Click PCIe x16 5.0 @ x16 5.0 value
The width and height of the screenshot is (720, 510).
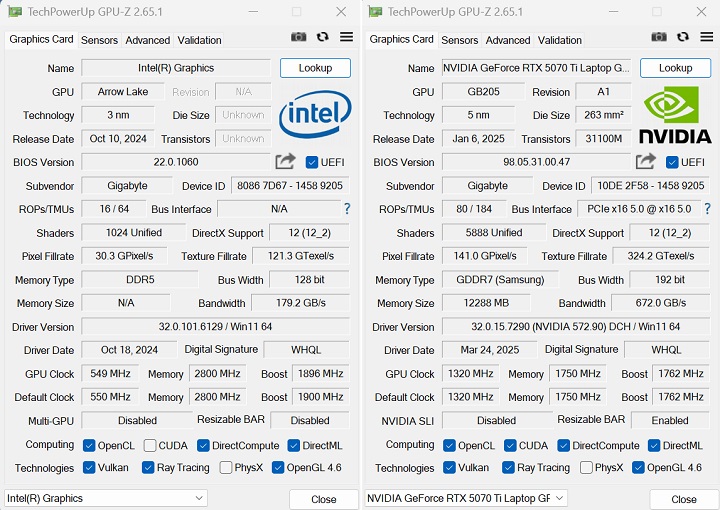(x=639, y=209)
